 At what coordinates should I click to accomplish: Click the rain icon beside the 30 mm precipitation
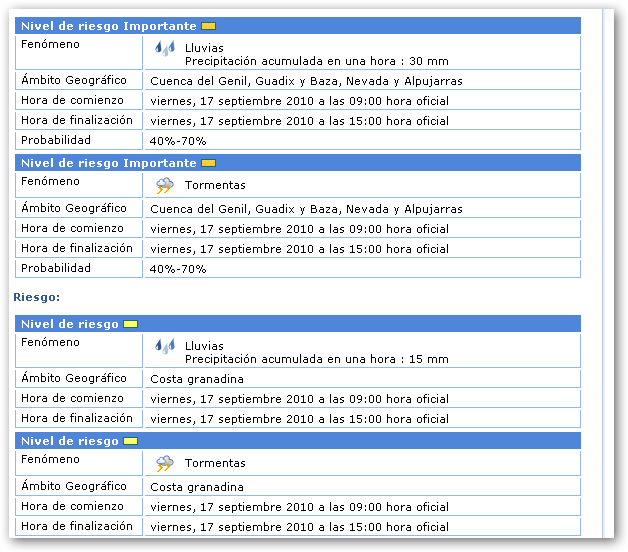click(165, 48)
